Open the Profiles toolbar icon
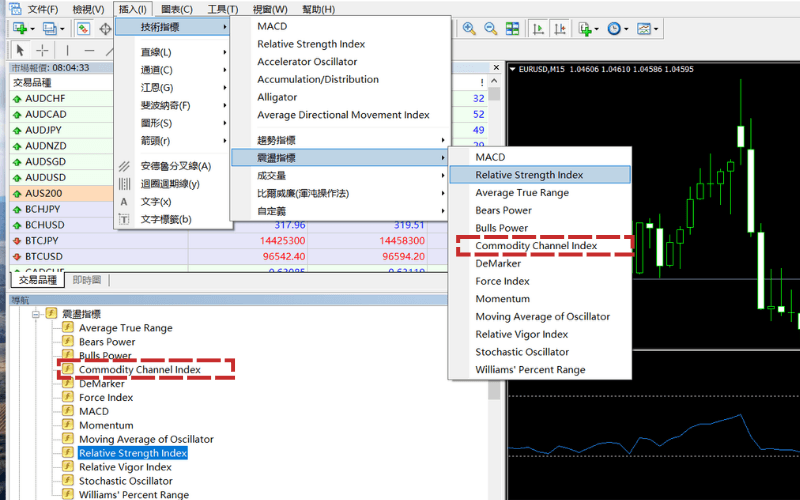The width and height of the screenshot is (800, 500). (50, 29)
